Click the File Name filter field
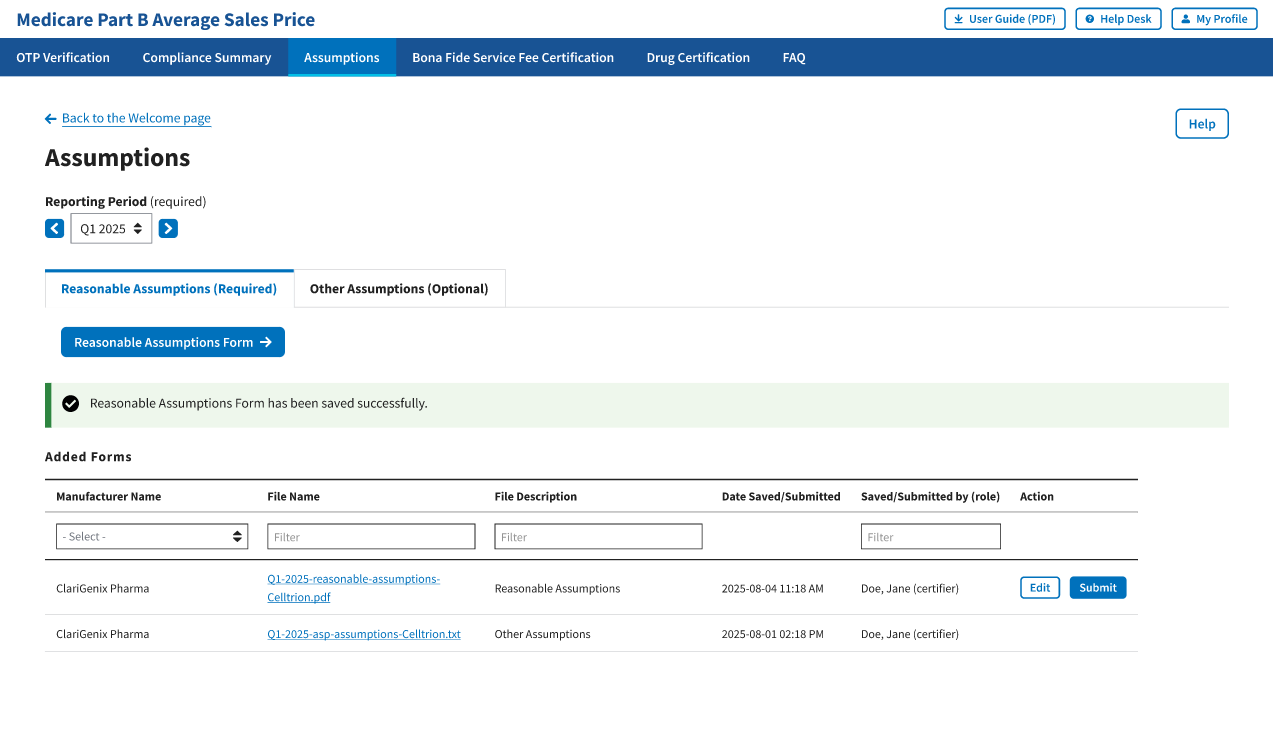1273x737 pixels. 371,537
